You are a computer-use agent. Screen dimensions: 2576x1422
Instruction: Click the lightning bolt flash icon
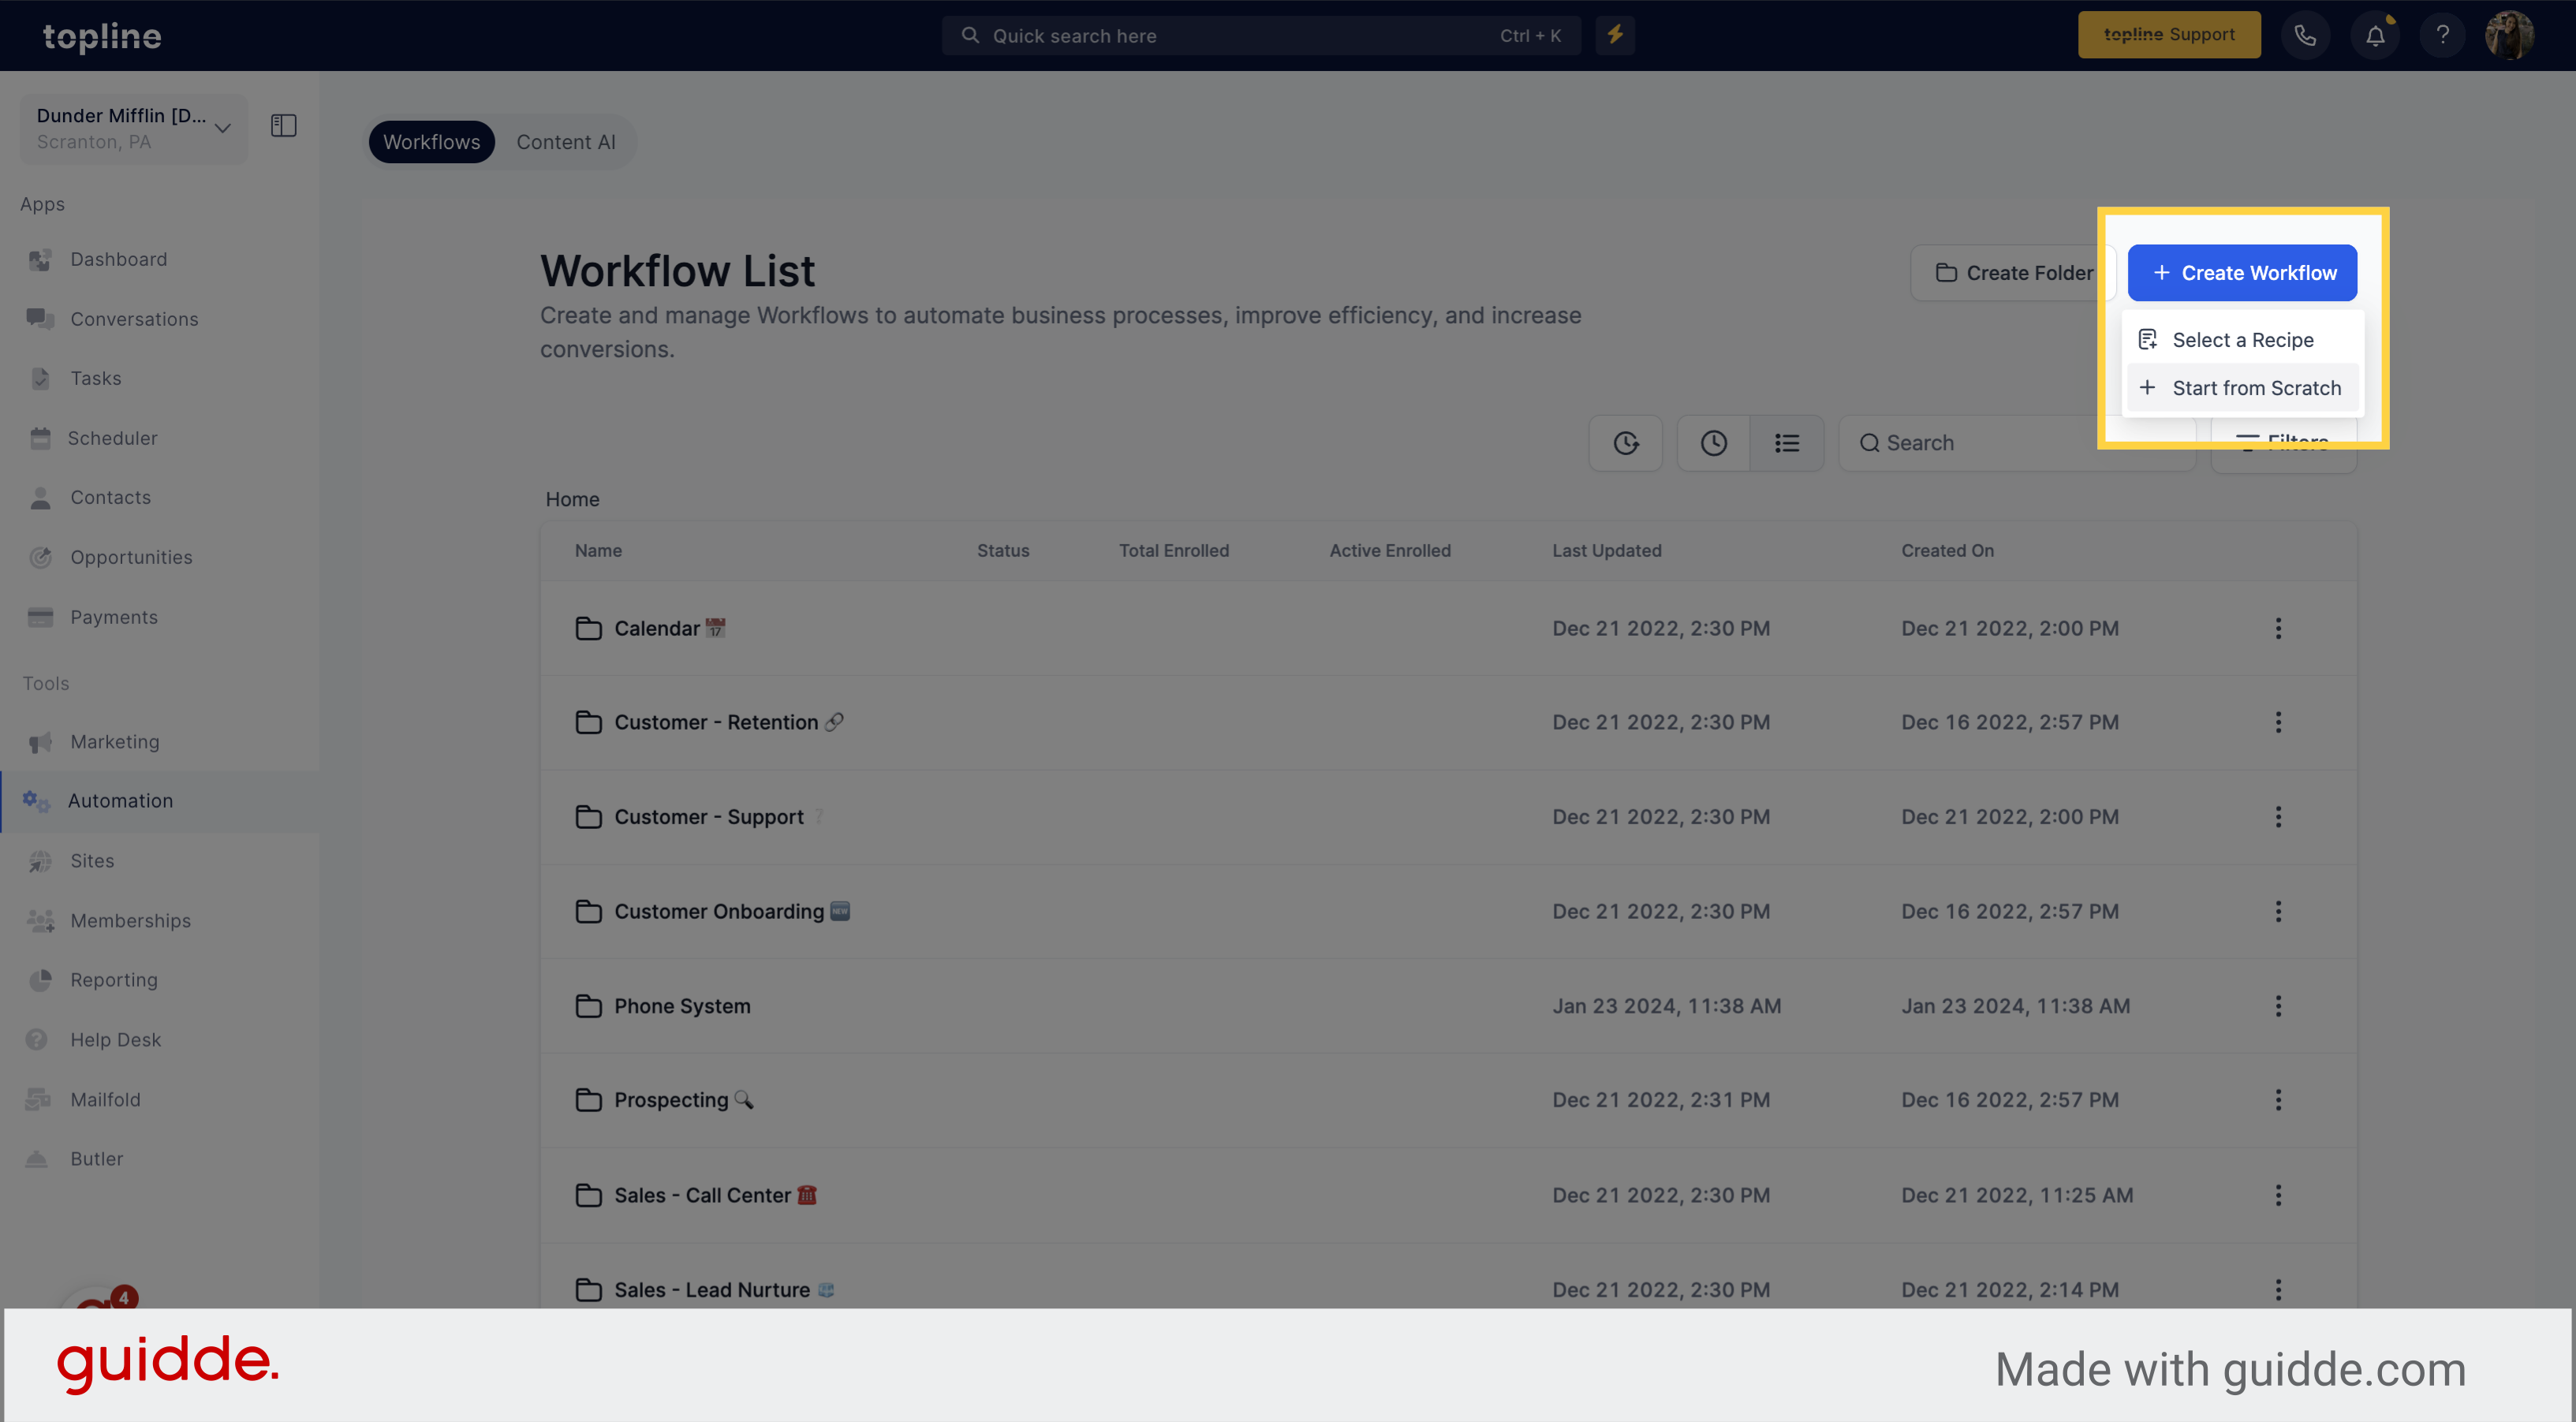tap(1613, 33)
